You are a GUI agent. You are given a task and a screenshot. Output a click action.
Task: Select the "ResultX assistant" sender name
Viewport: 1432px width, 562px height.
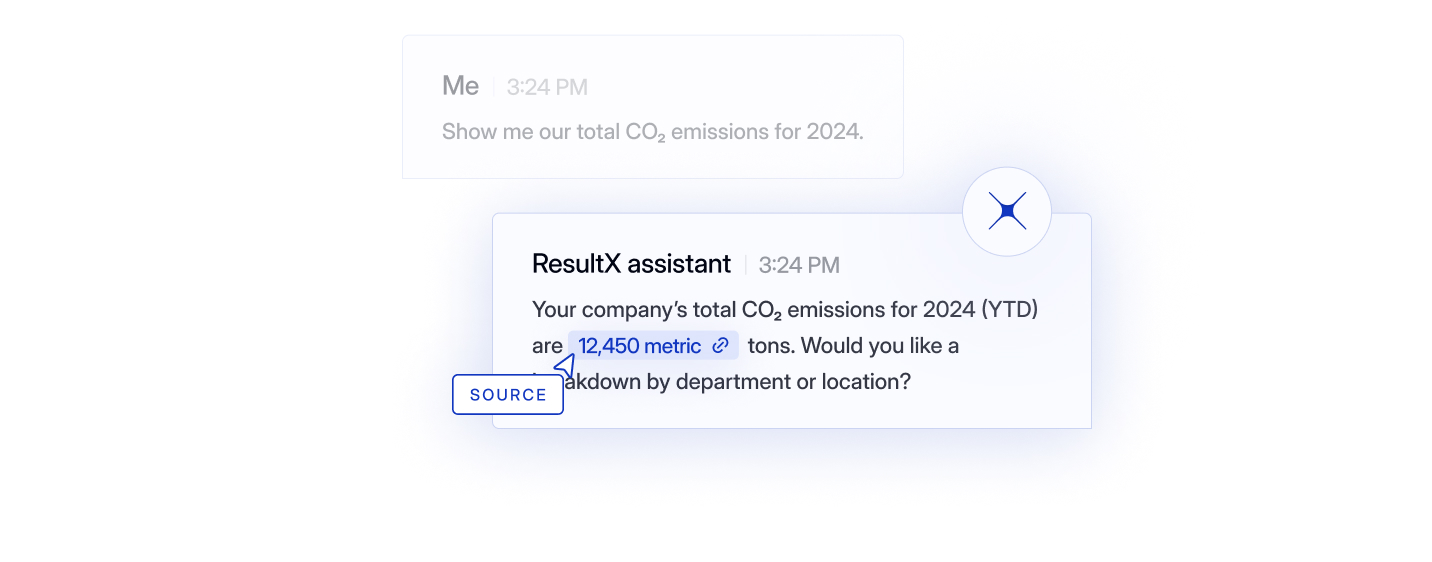631,264
